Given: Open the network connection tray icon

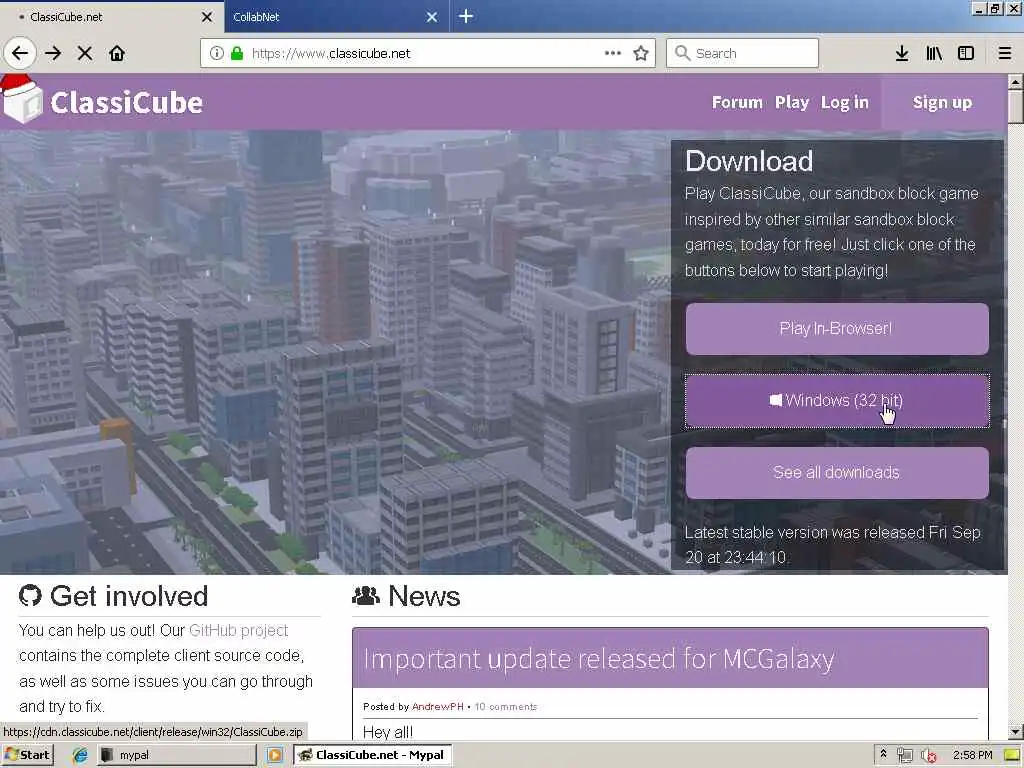Looking at the screenshot, I should click(904, 756).
